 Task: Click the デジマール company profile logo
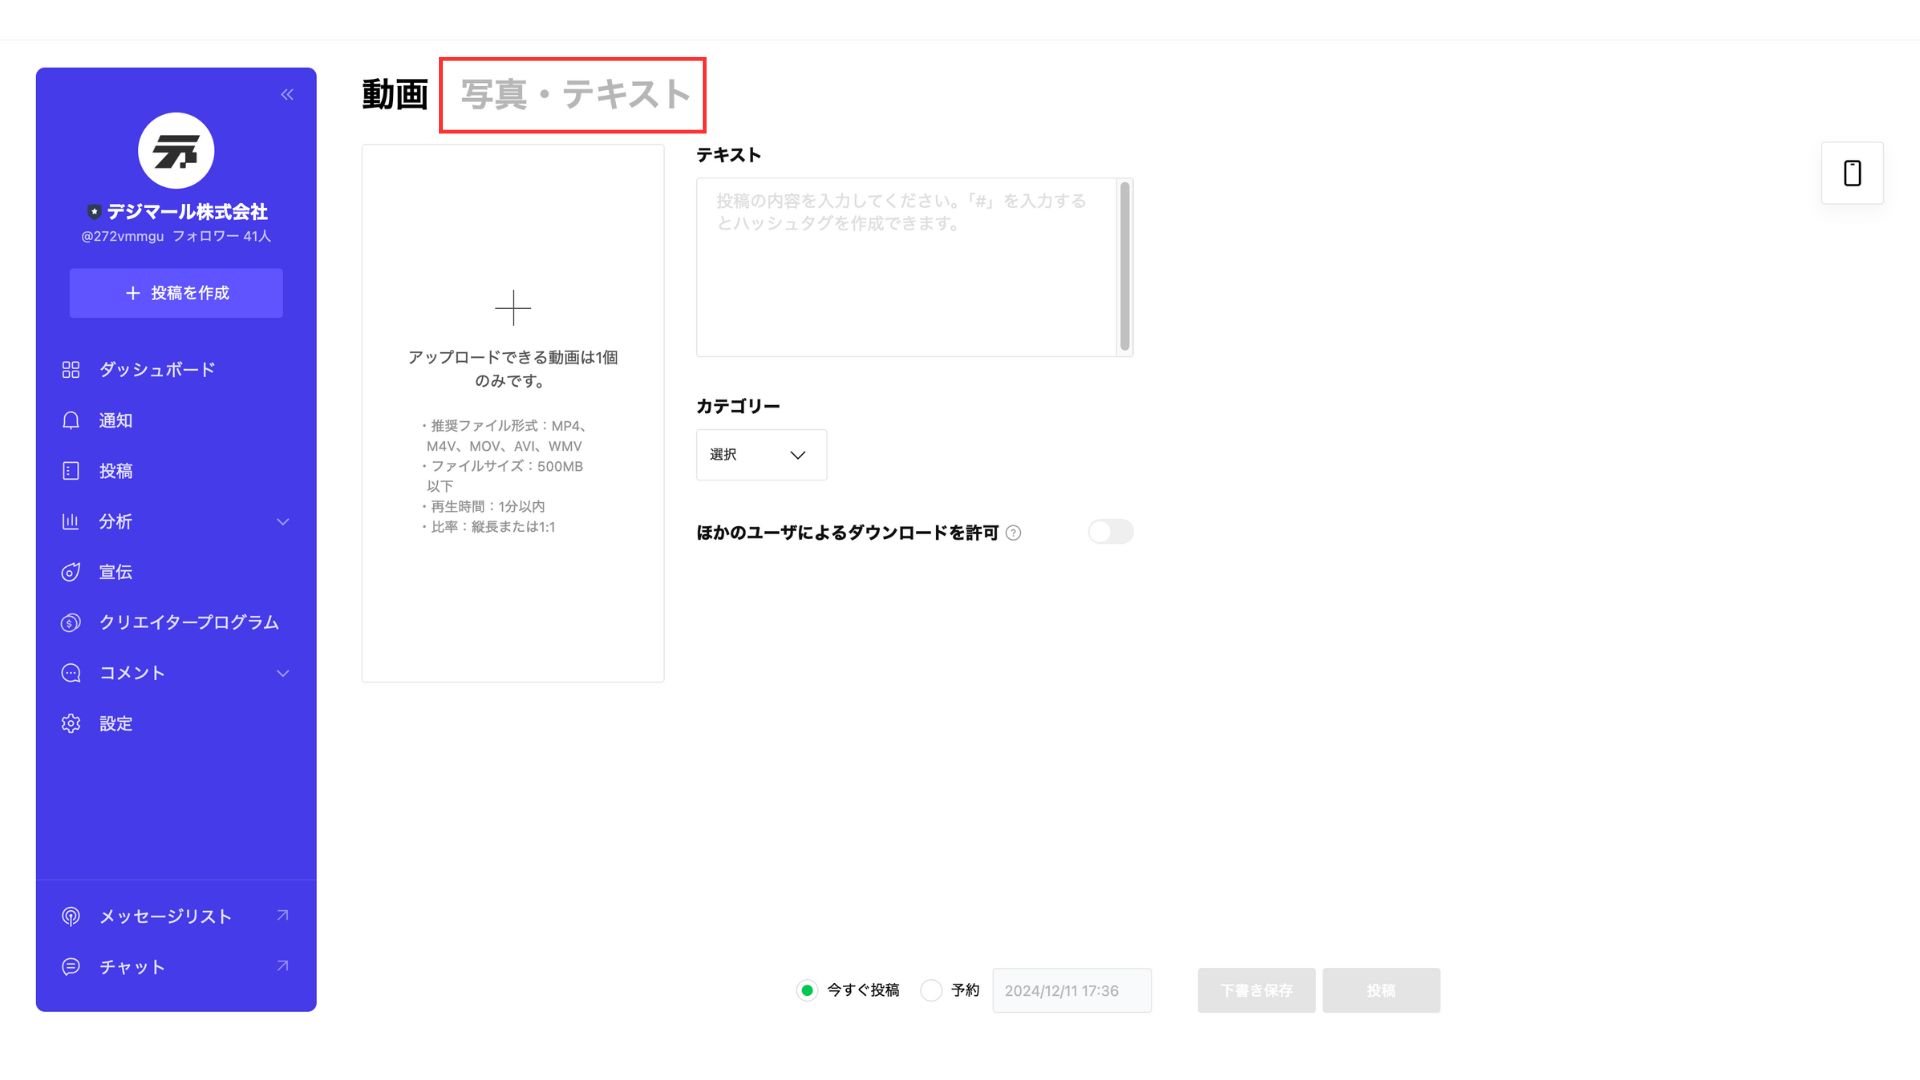click(x=176, y=151)
